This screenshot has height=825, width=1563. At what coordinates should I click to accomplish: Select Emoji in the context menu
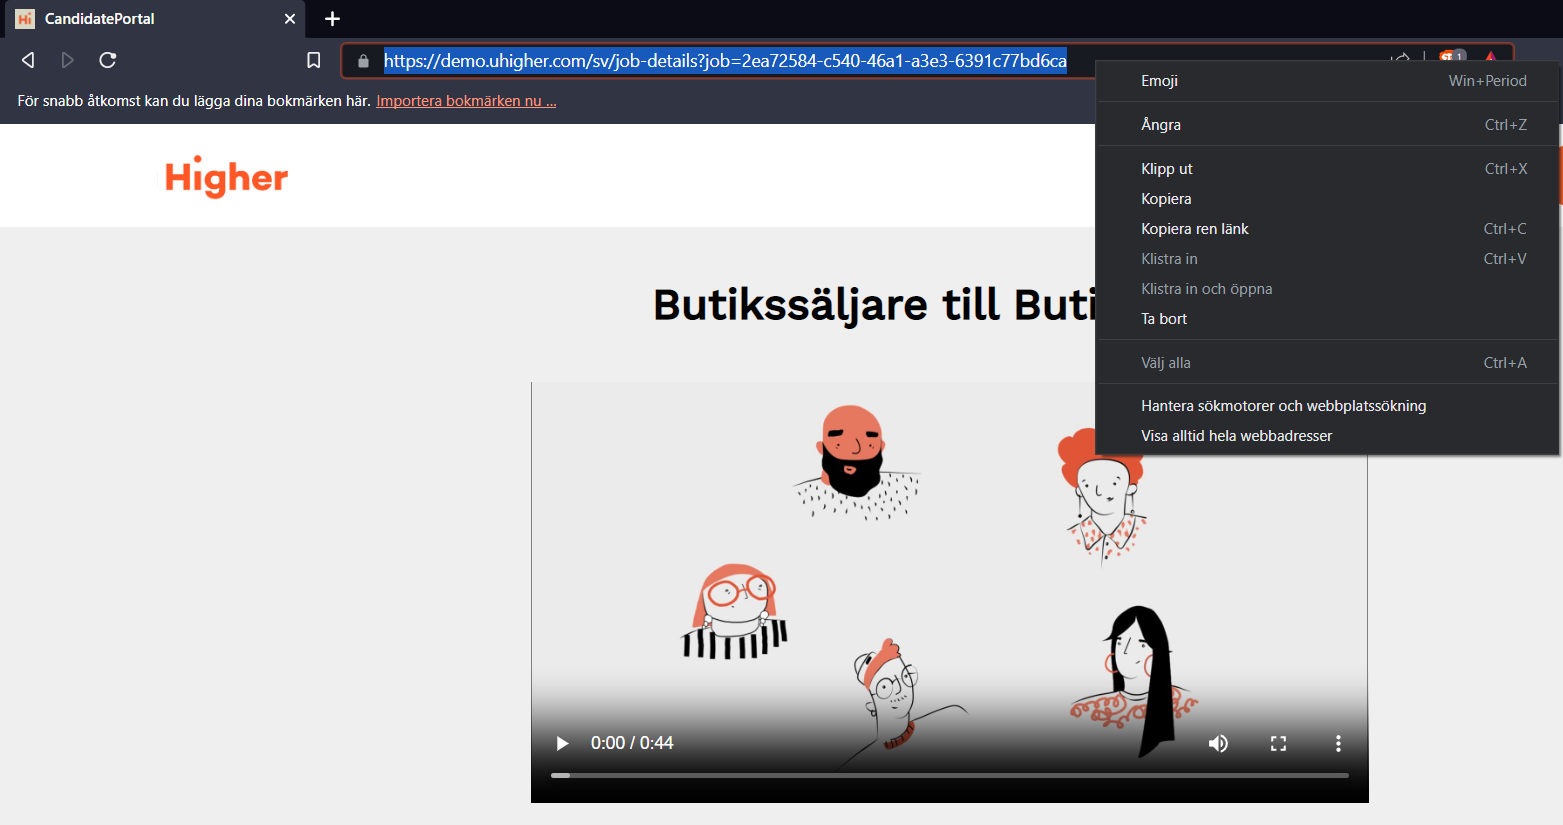click(1159, 81)
